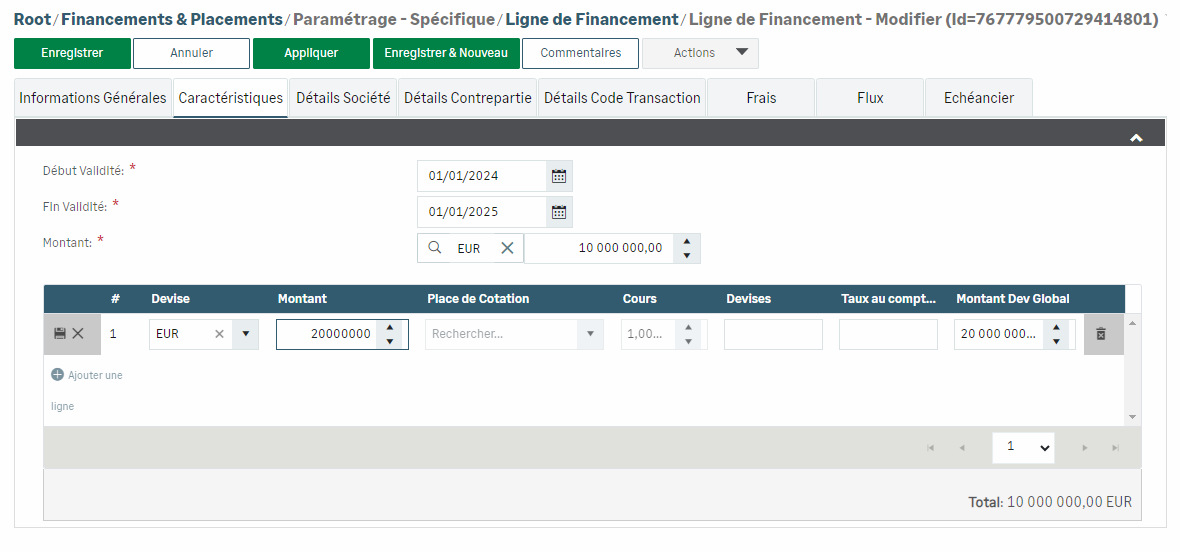Click the Taux au comptant input field
This screenshot has height=552, width=1180.
tap(888, 334)
